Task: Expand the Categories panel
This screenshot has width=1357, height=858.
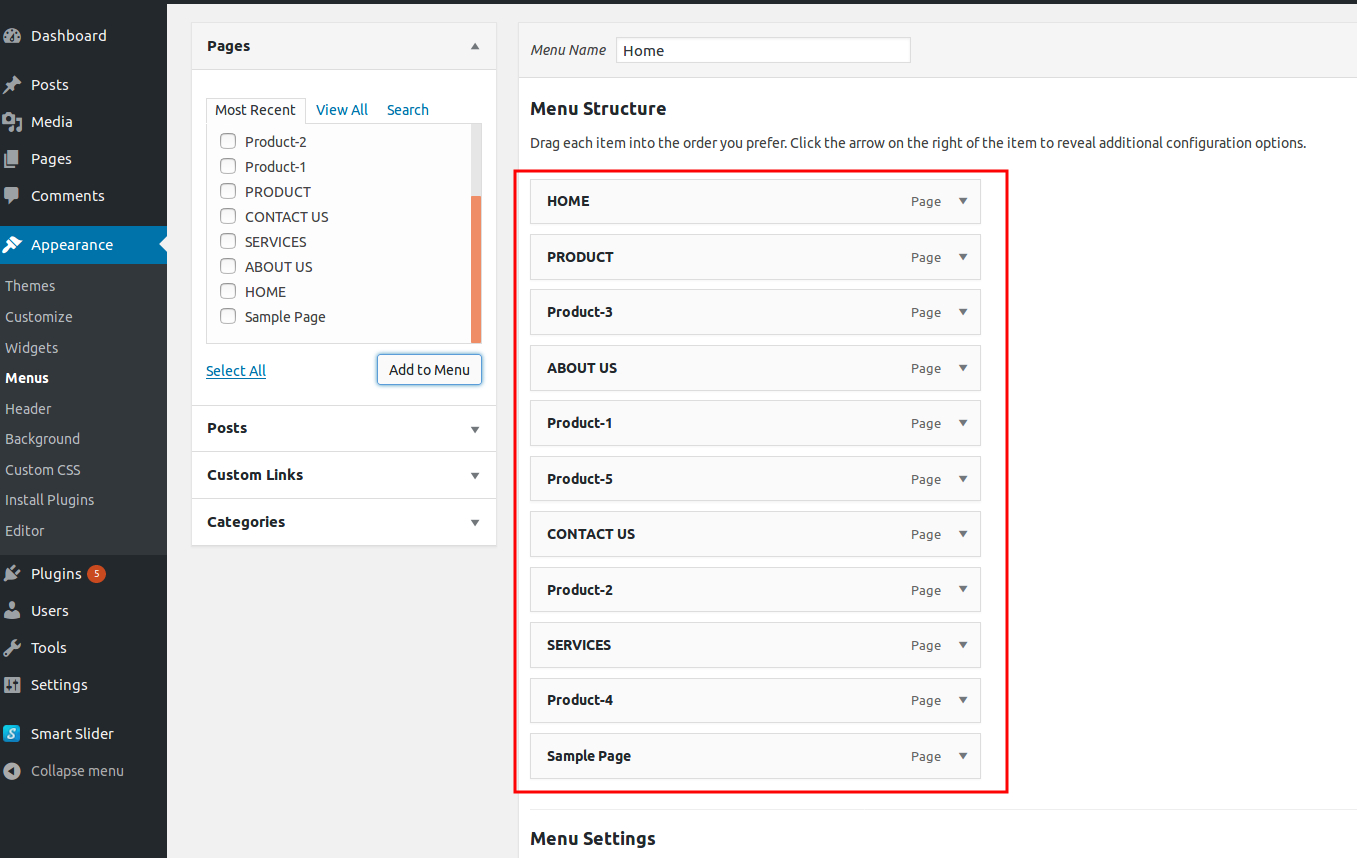Action: tap(473, 521)
